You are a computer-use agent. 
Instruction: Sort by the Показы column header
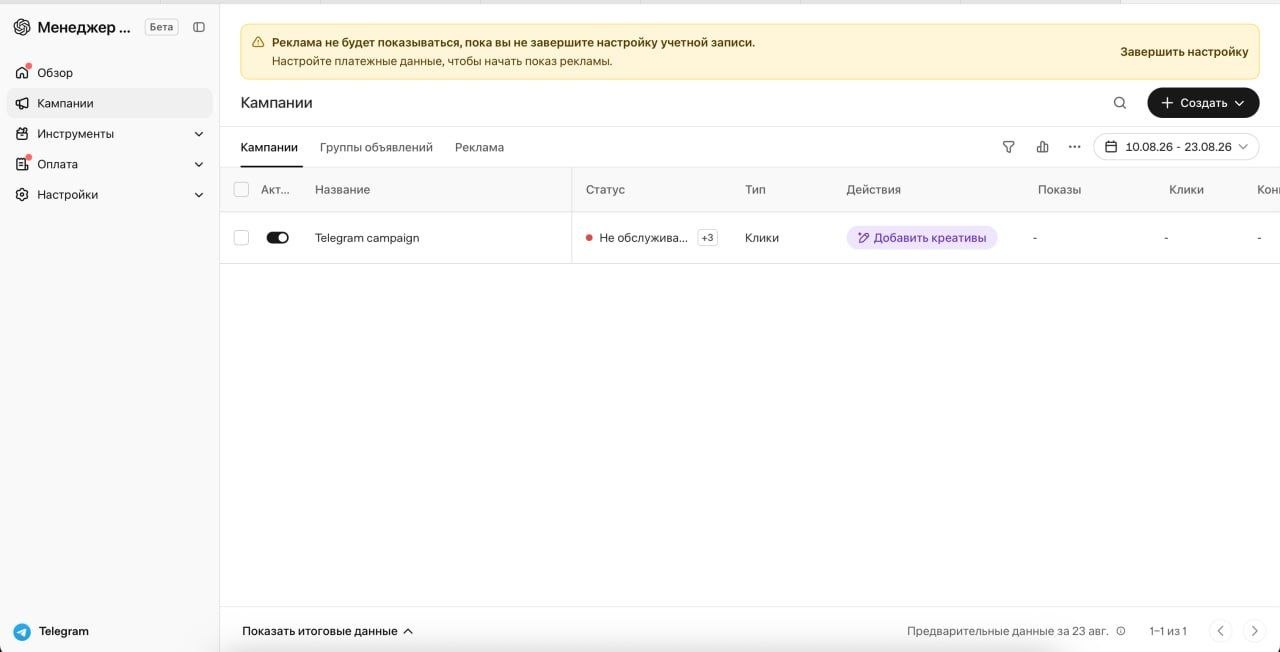point(1059,189)
